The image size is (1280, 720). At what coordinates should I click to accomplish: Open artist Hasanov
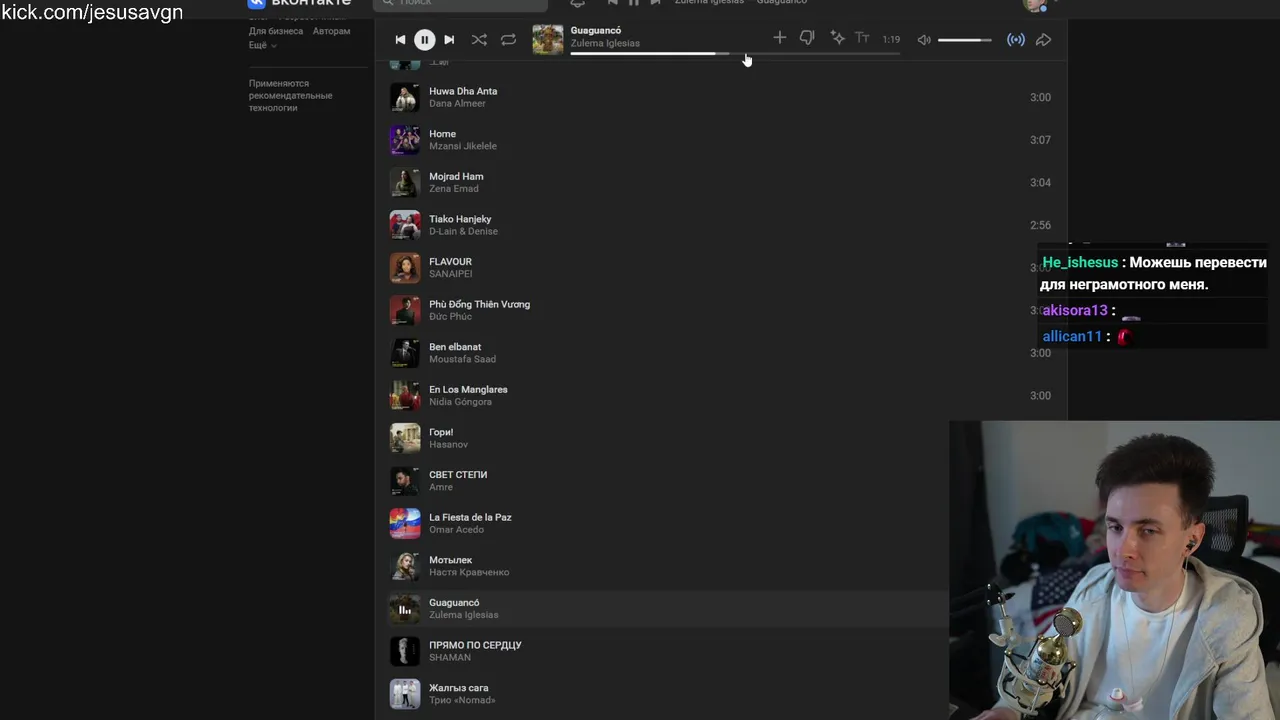click(448, 444)
